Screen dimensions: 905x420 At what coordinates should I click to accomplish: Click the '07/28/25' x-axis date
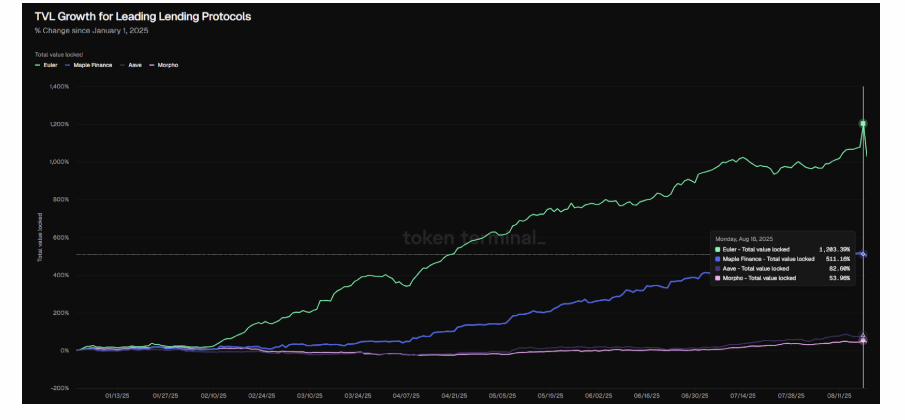[790, 396]
